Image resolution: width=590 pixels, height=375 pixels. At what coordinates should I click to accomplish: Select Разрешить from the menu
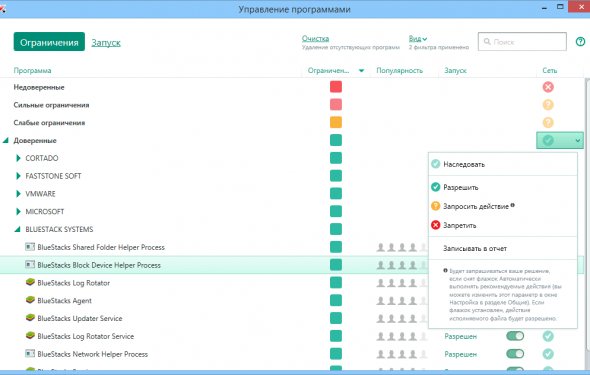click(503, 187)
